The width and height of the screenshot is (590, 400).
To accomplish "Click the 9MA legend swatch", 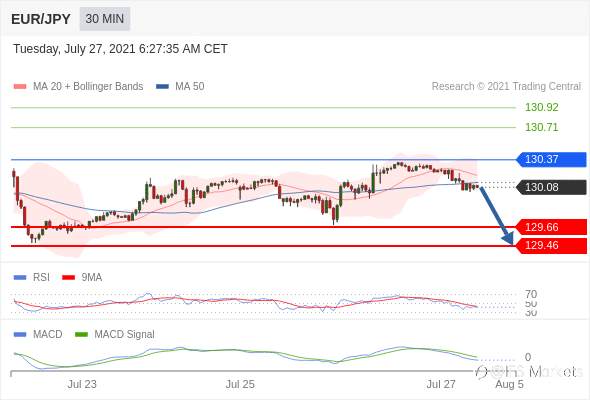I will [x=68, y=278].
